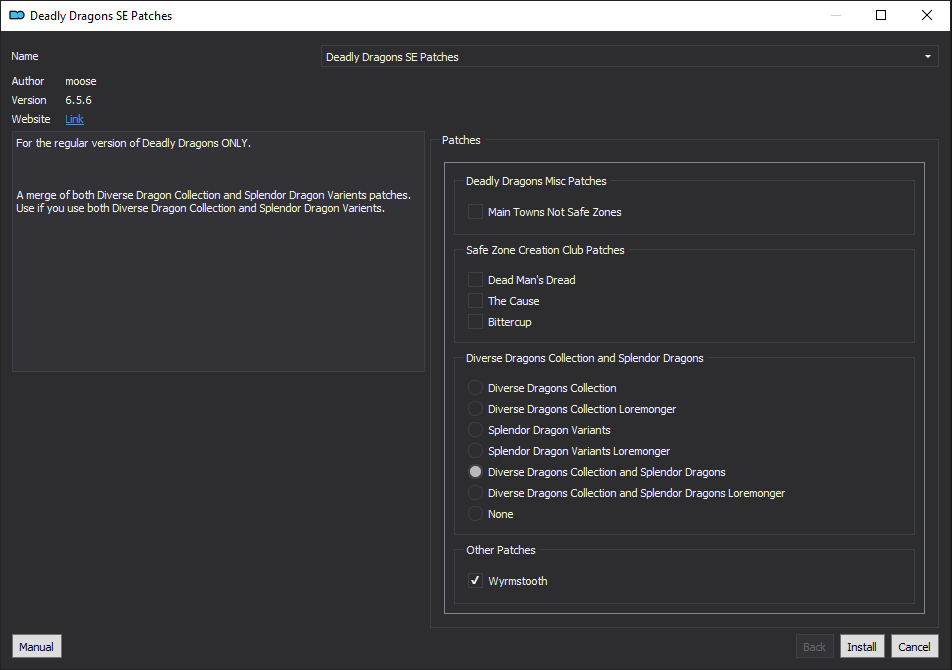
Task: Open the Name dropdown arrow
Action: (x=928, y=57)
